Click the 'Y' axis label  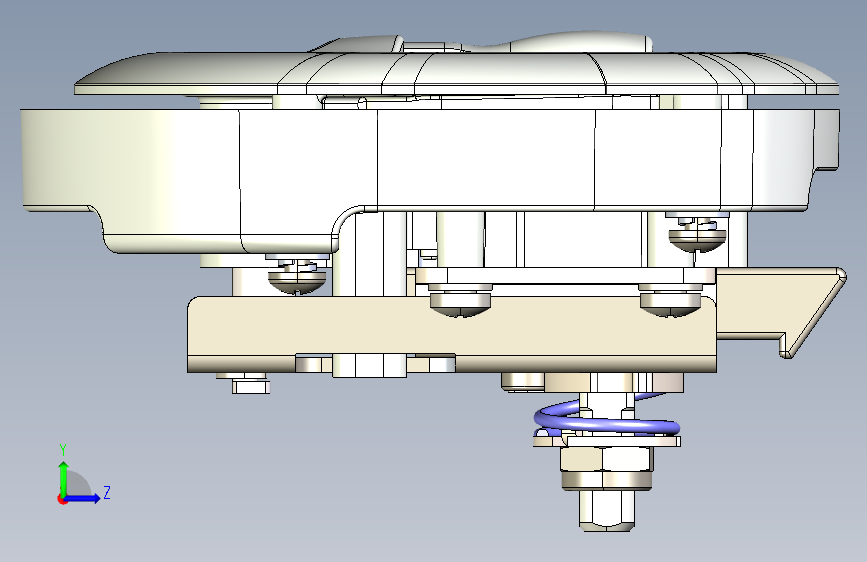(63, 450)
